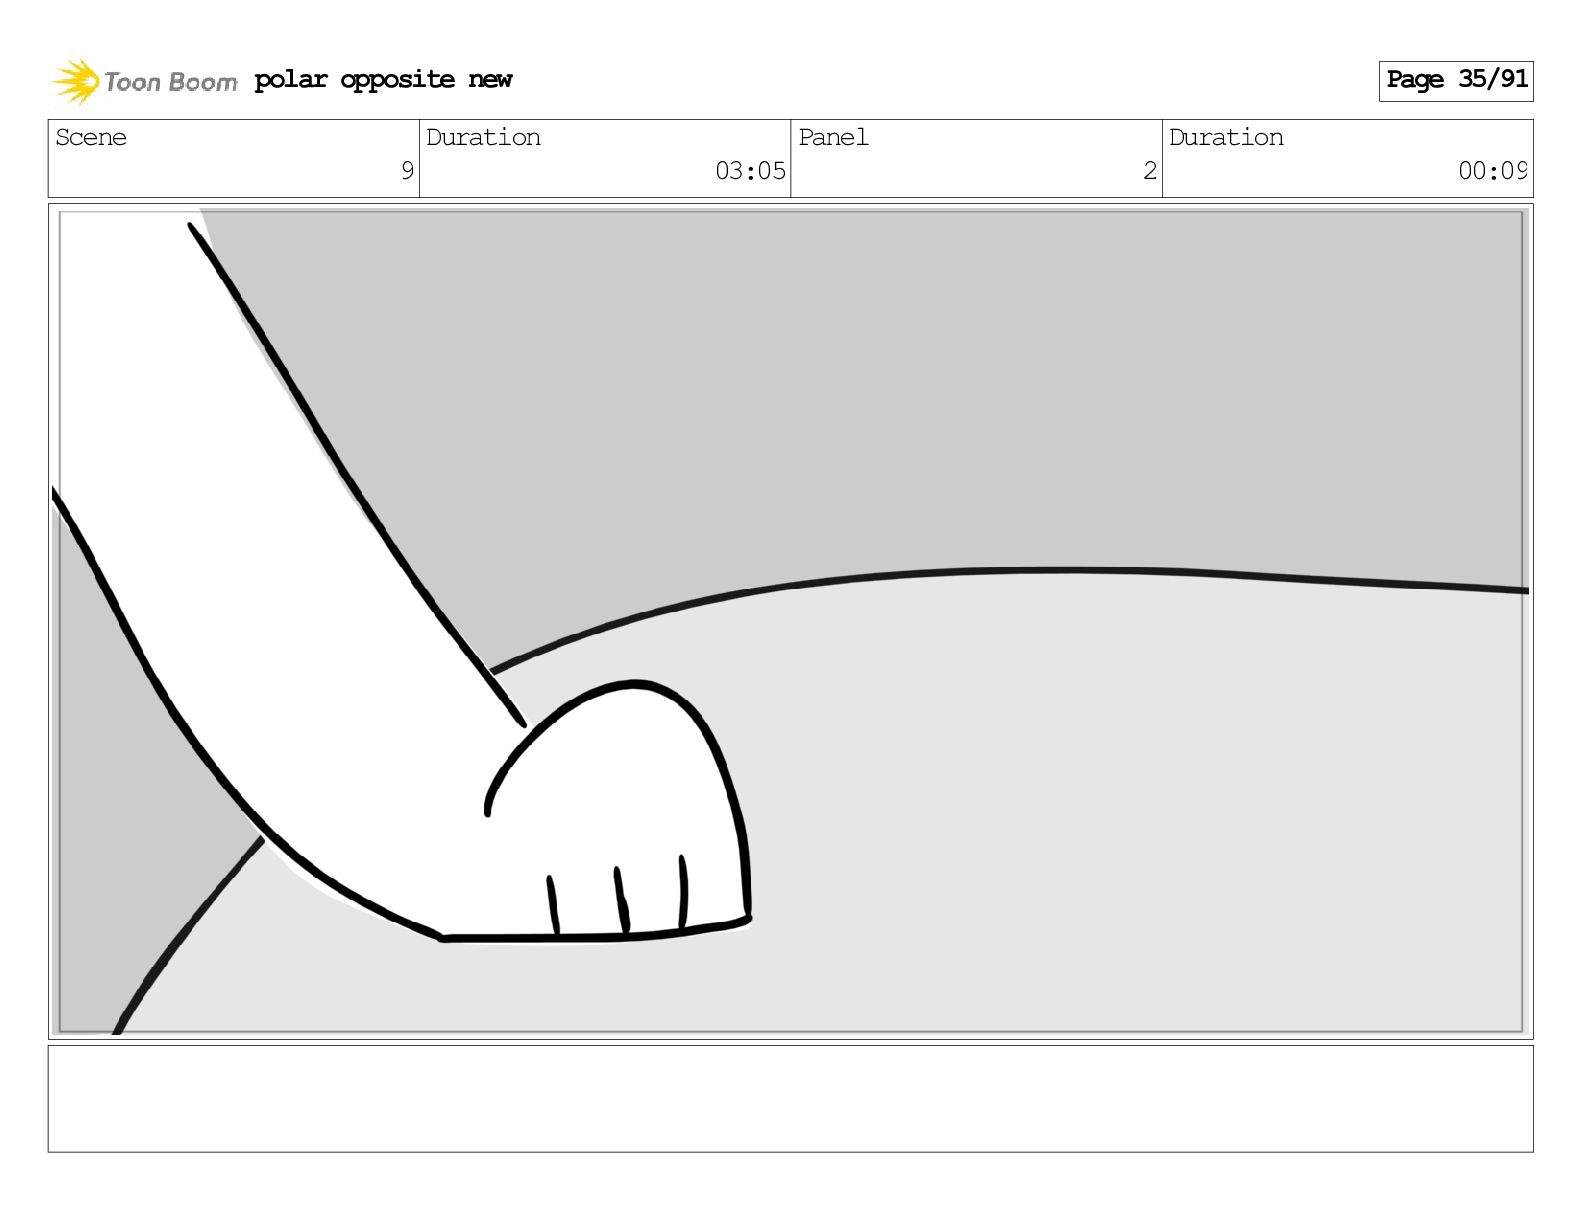Screen dimensions: 1584x1224
Task: Click the Toon Boom logo
Action: pyautogui.click(x=144, y=81)
